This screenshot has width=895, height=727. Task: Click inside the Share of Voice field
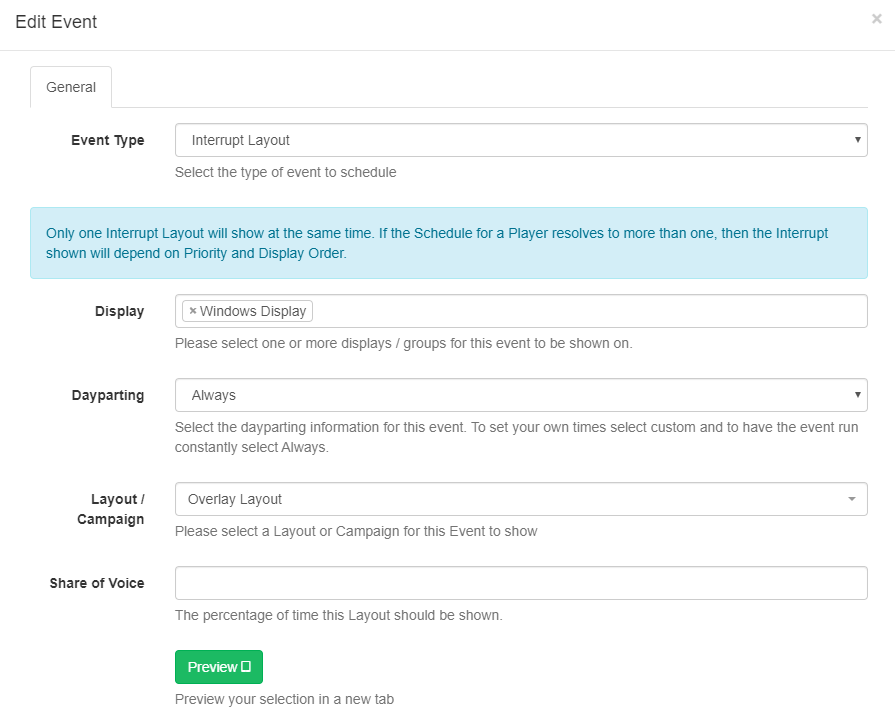(x=521, y=583)
